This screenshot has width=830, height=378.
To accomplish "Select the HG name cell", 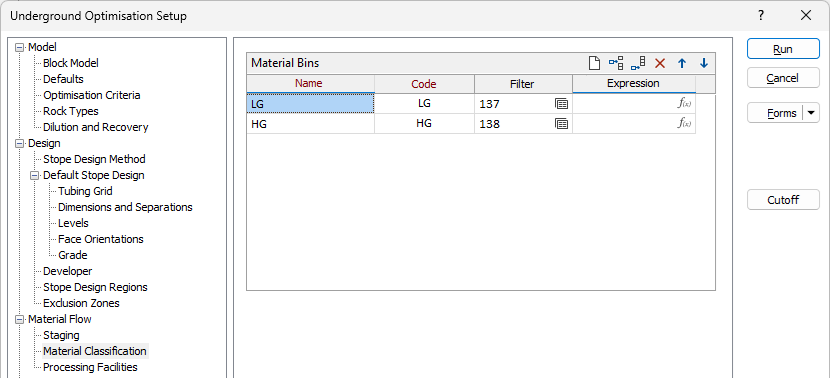I will pyautogui.click(x=310, y=123).
